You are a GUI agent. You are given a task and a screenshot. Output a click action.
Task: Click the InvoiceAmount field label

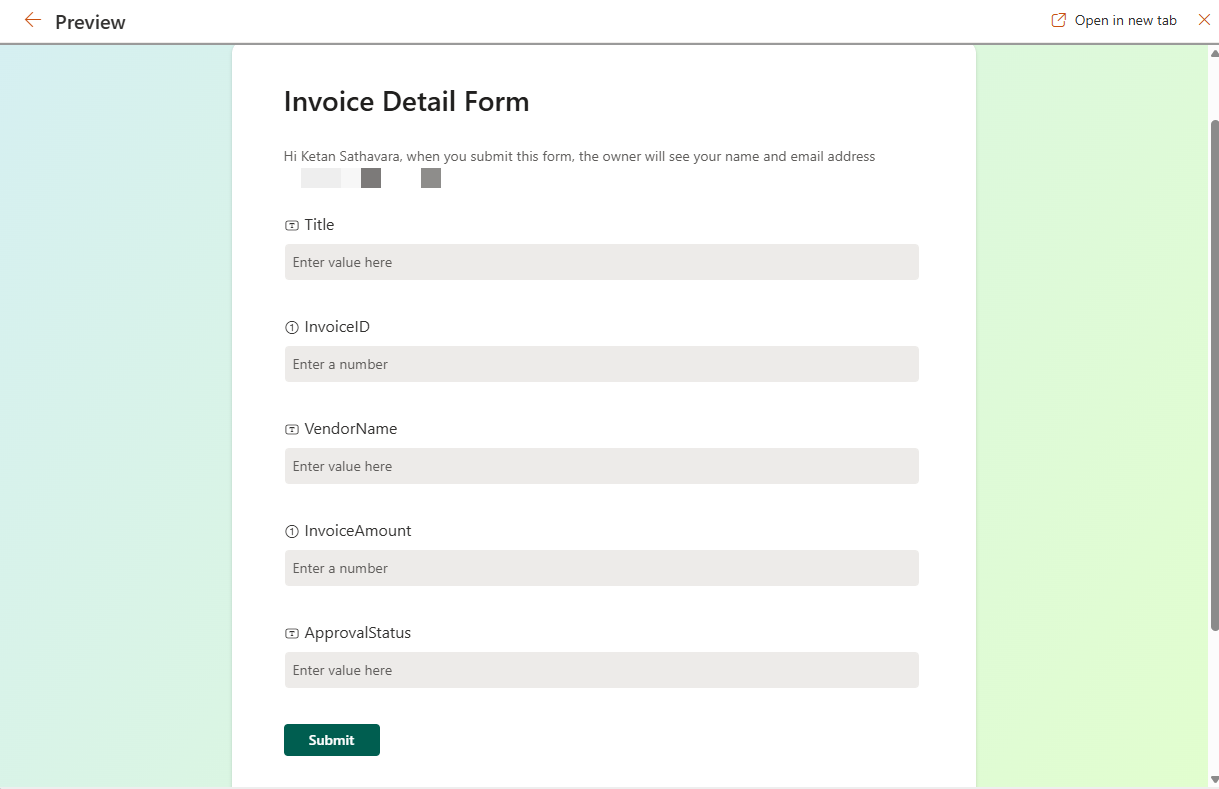[x=358, y=531]
